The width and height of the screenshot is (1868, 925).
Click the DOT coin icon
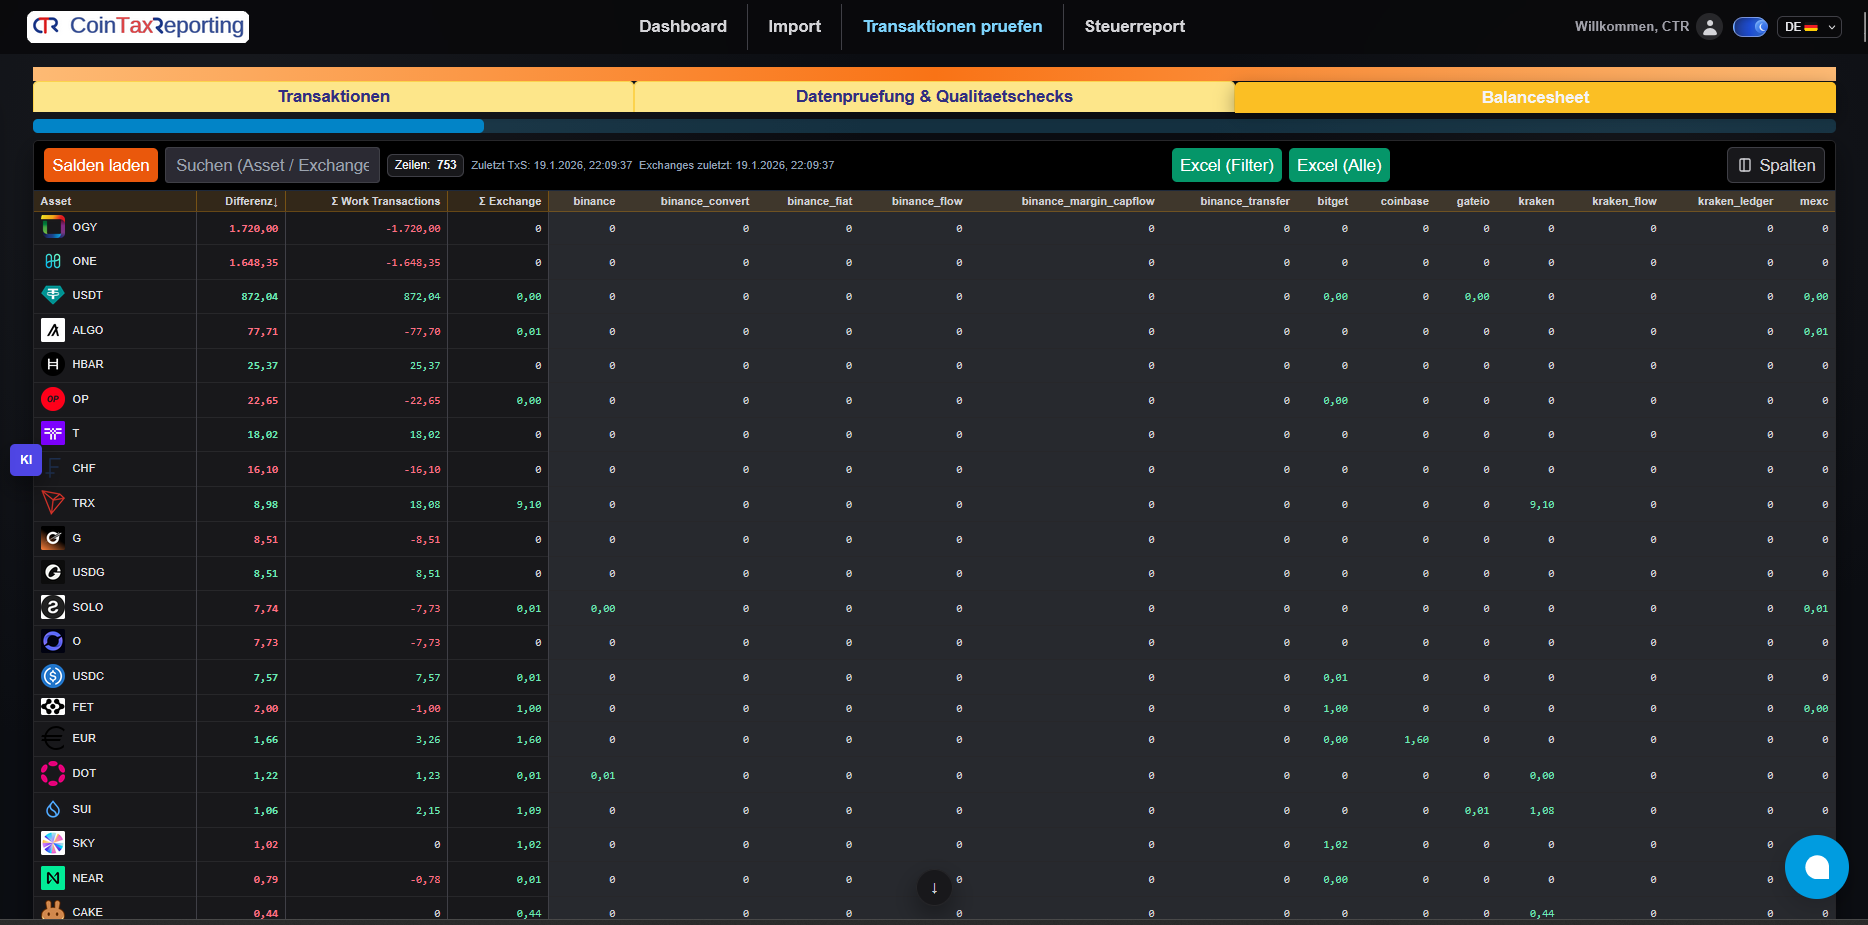pos(53,774)
